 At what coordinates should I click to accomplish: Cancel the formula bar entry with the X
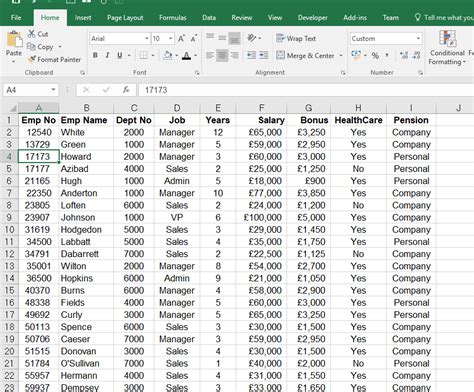(x=86, y=90)
